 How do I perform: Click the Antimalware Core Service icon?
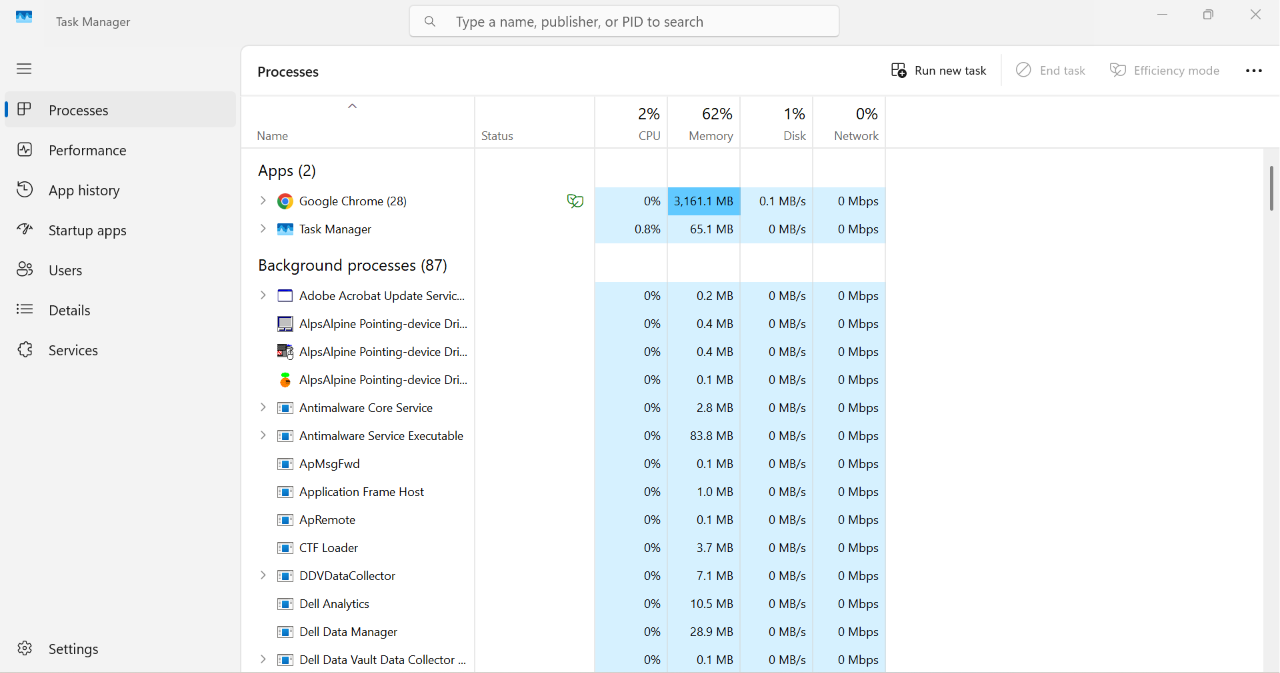coord(285,408)
